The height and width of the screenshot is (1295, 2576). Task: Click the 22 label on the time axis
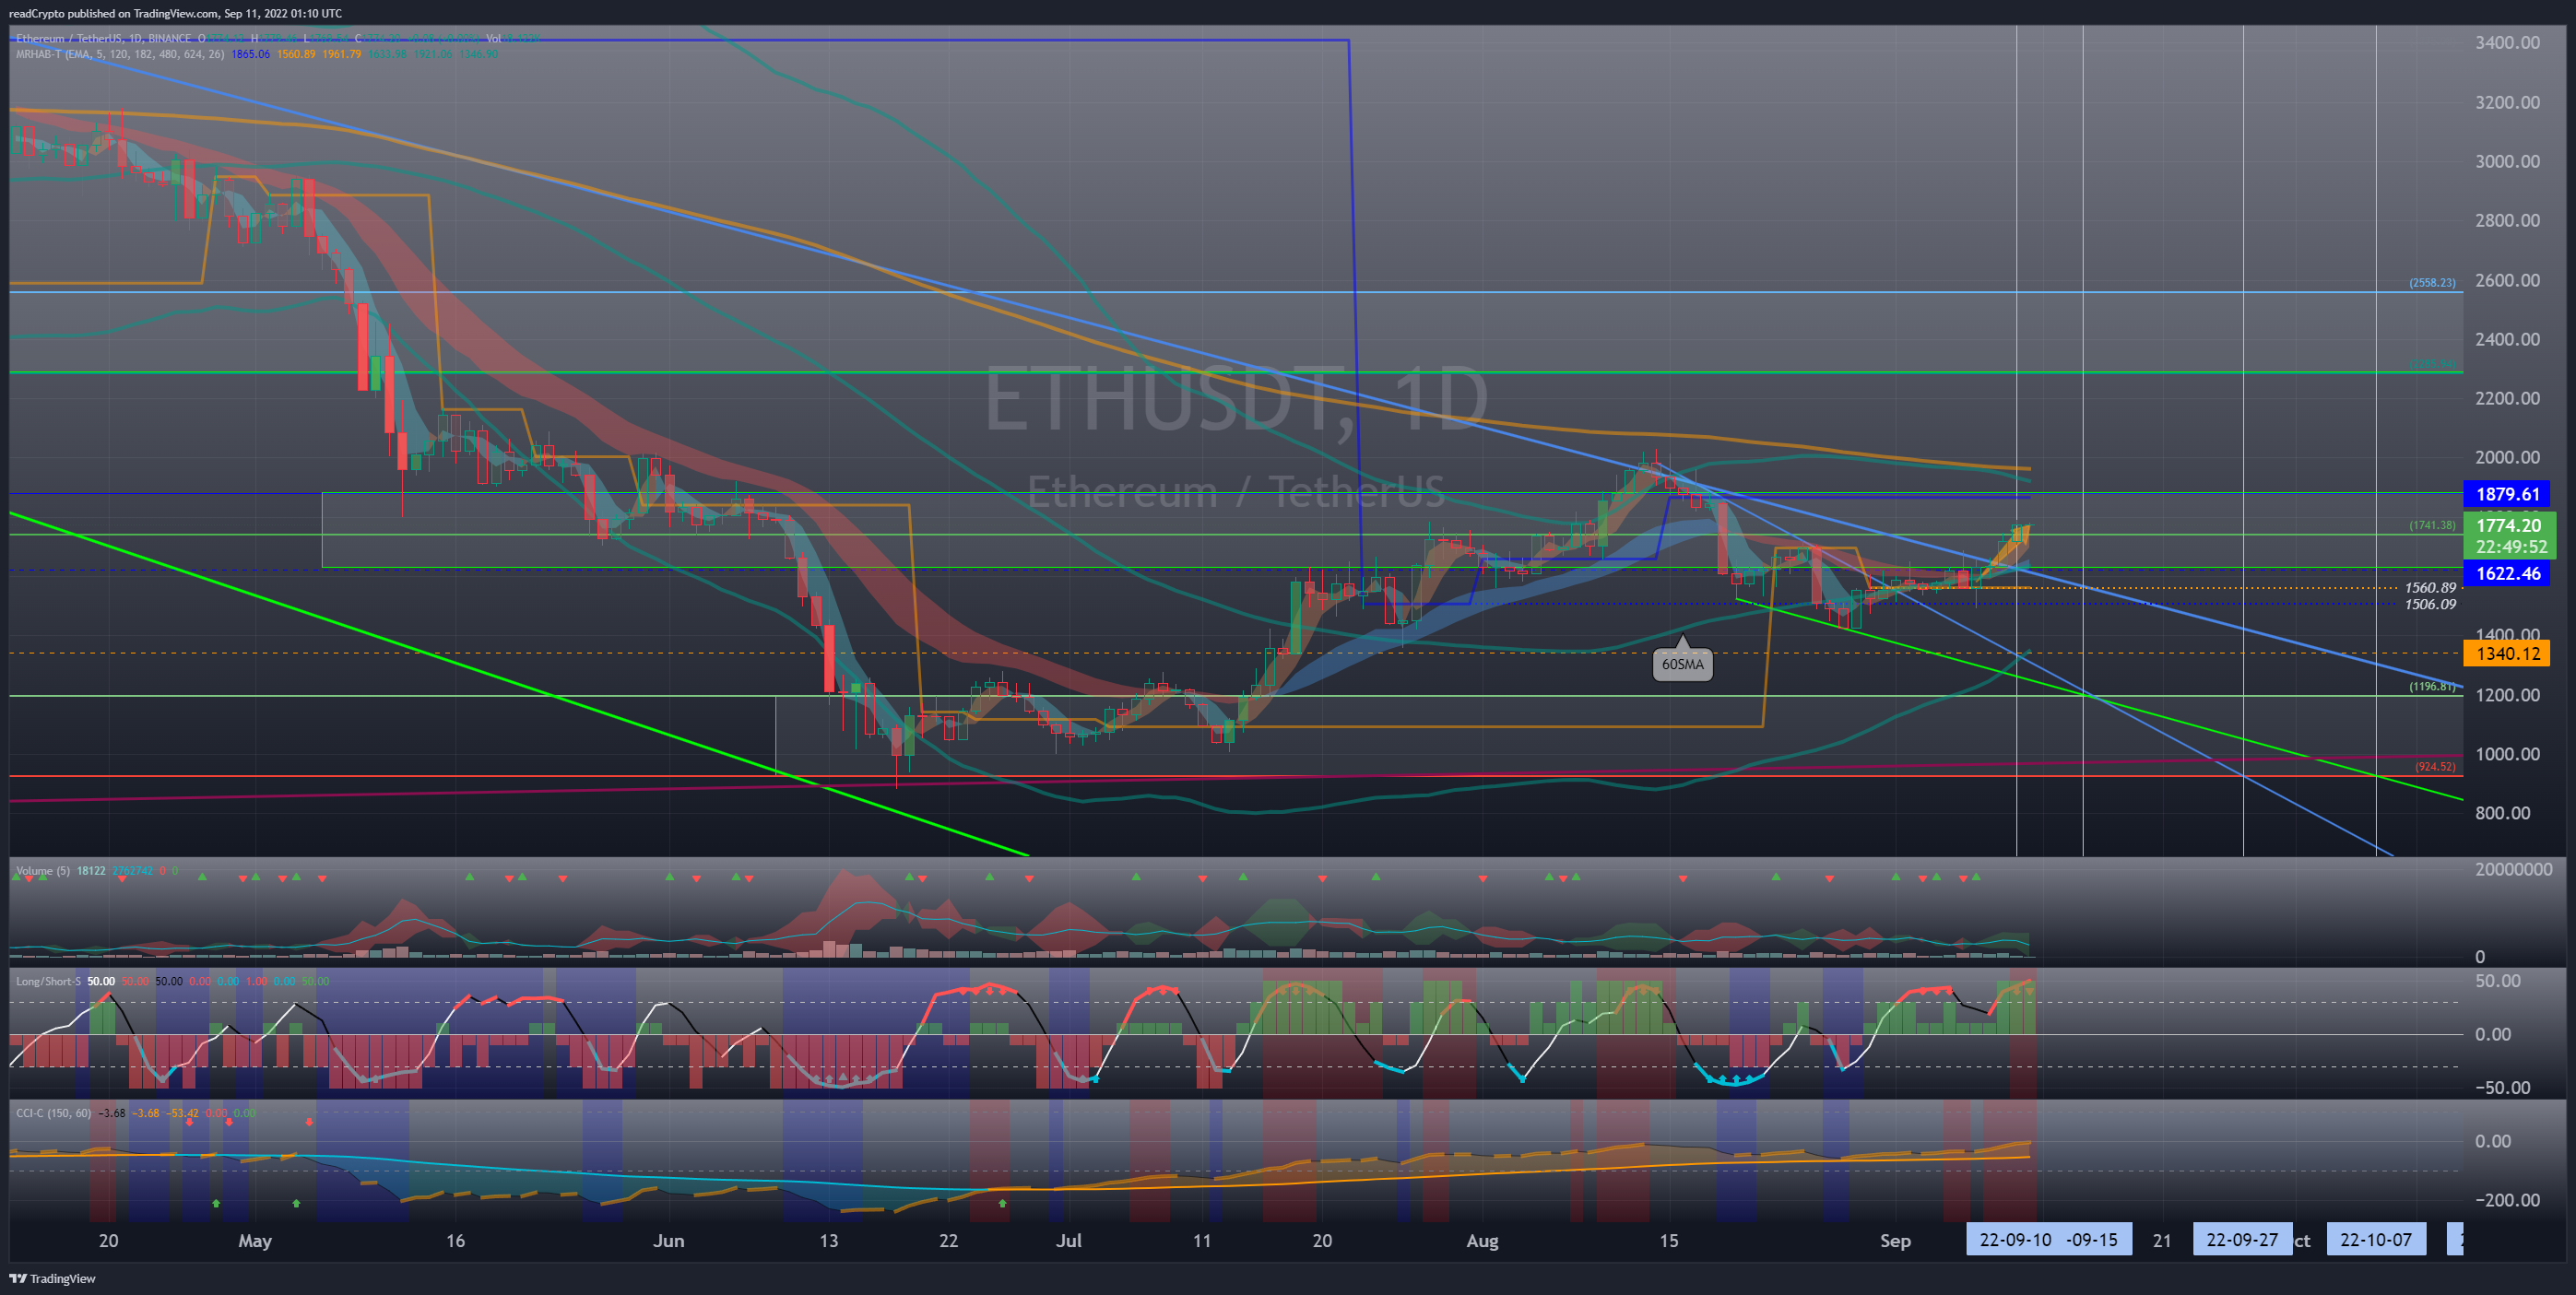[x=948, y=1241]
